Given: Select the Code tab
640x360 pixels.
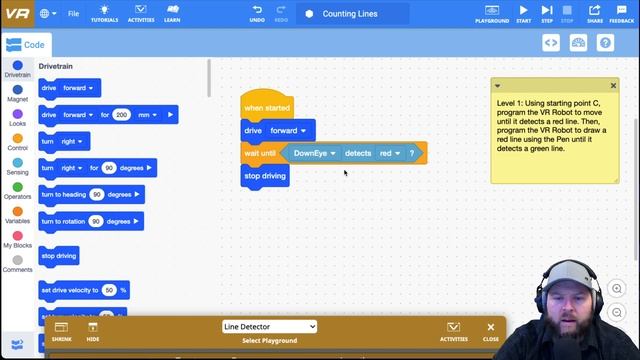Looking at the screenshot, I should point(26,45).
